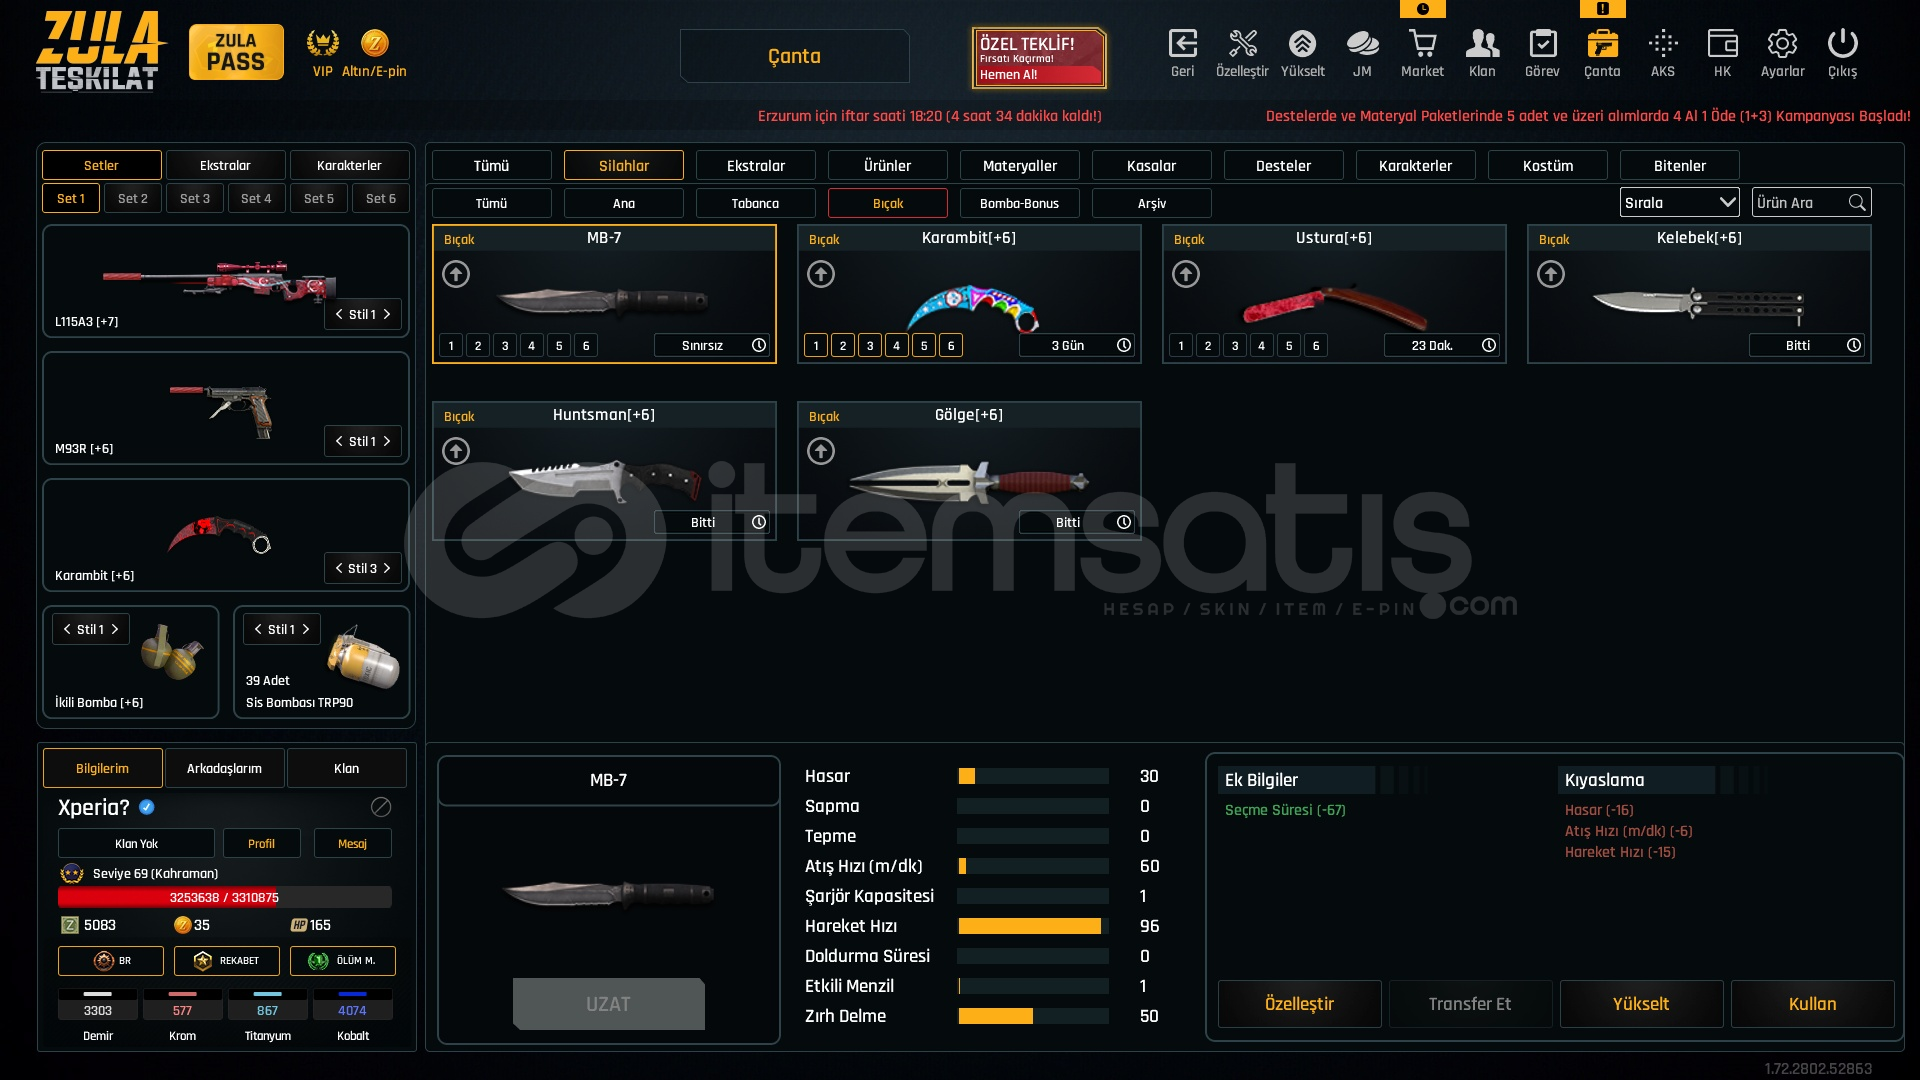Image resolution: width=1920 pixels, height=1080 pixels.
Task: Click the clock icon on MB-7 Sınırsız
Action: (759, 345)
